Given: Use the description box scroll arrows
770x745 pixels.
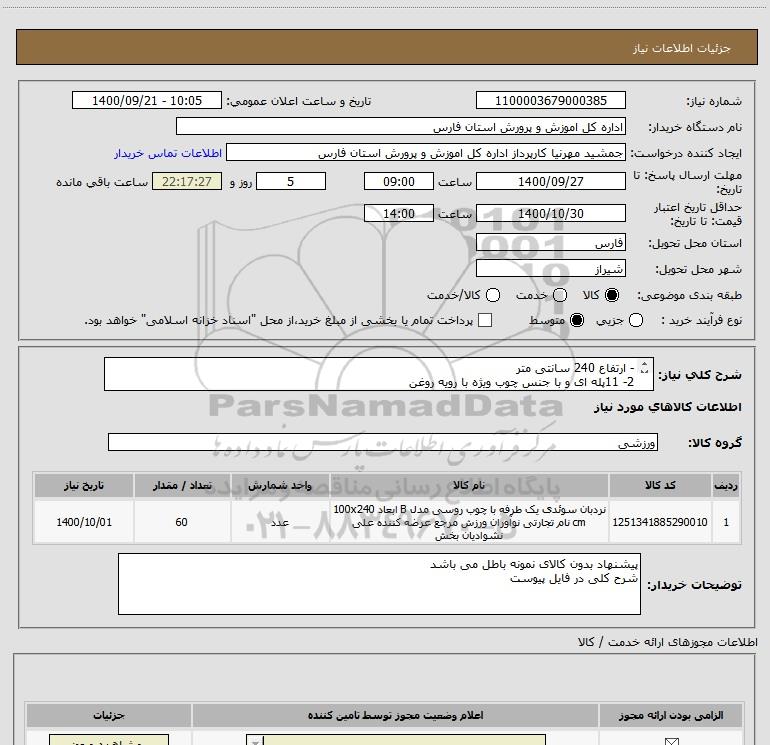Looking at the screenshot, I should coord(645,367).
